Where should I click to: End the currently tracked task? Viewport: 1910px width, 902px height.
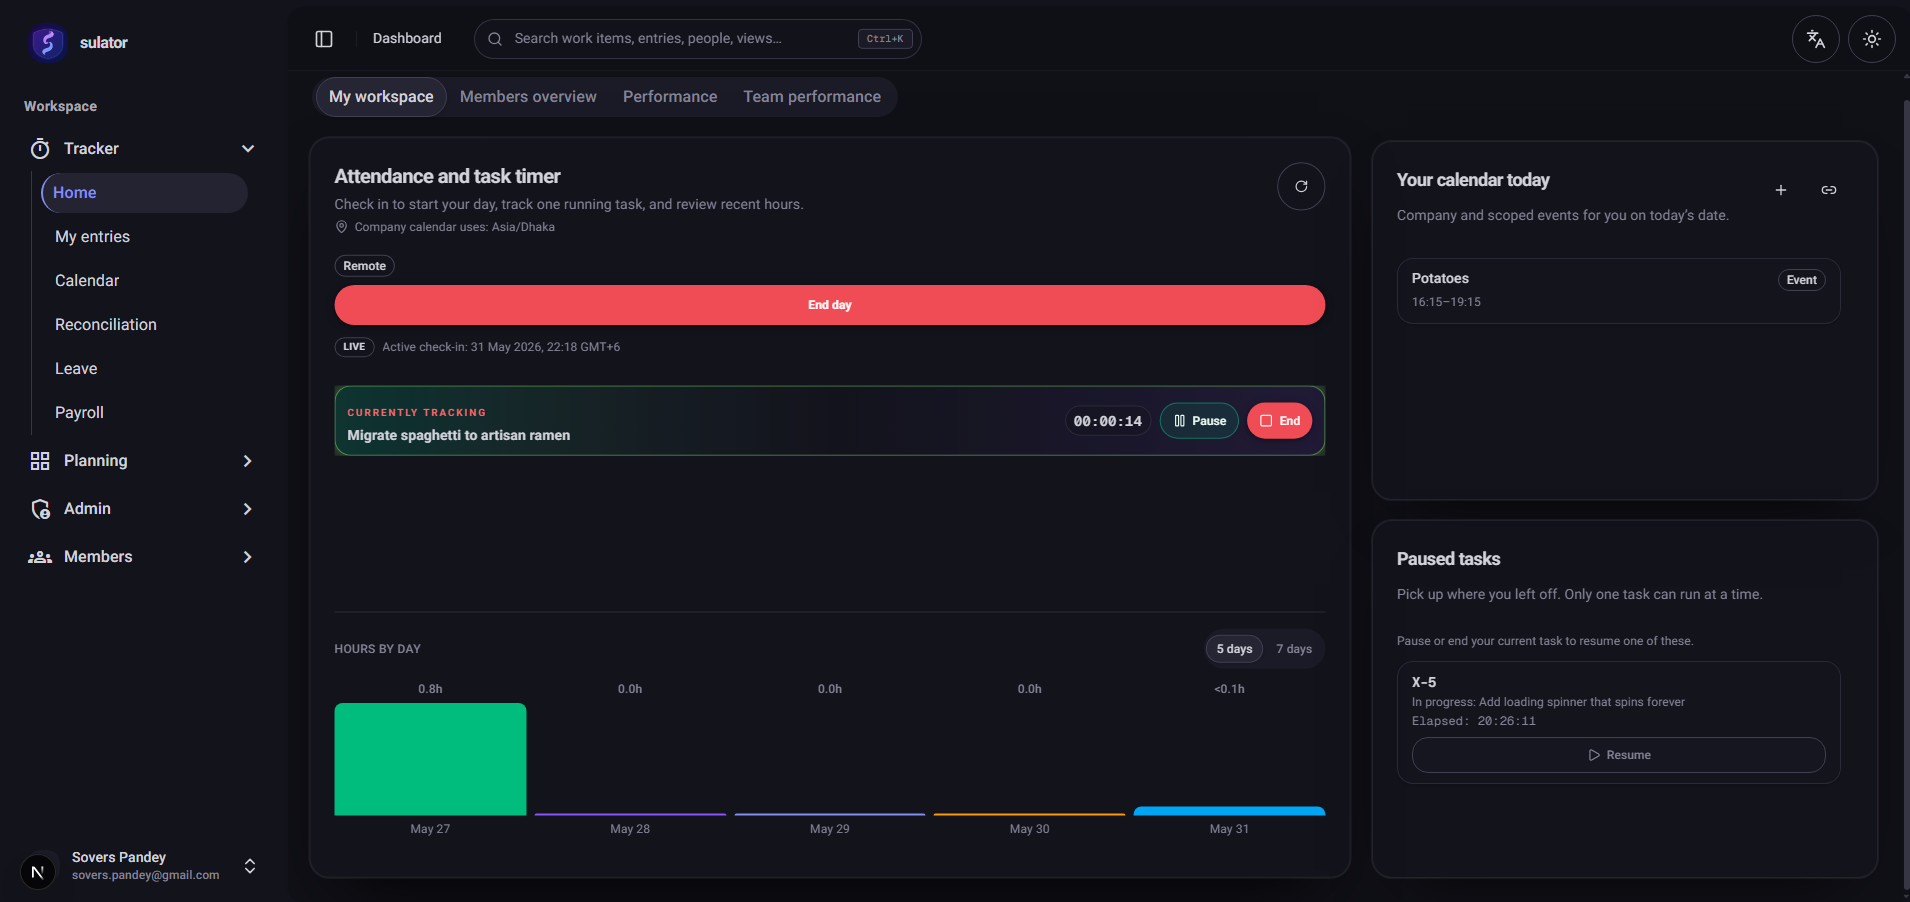point(1279,421)
